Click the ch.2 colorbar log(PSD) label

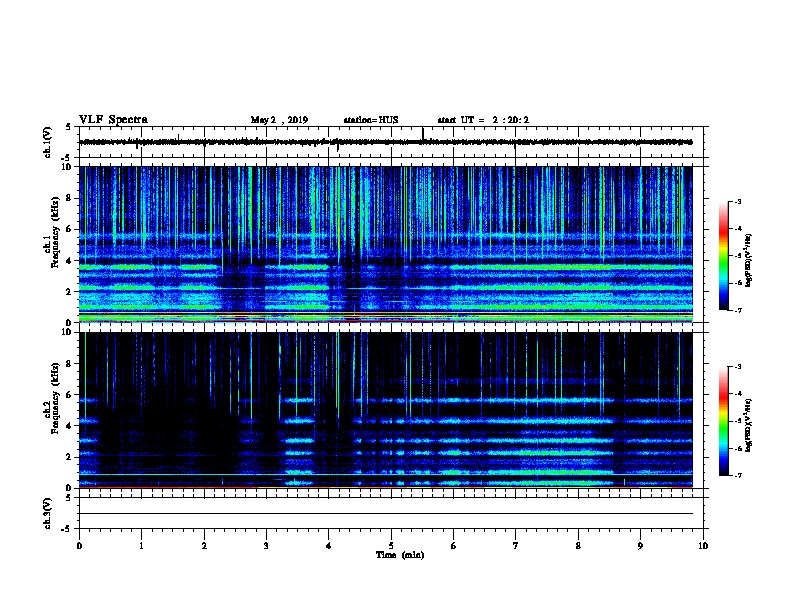(x=749, y=426)
